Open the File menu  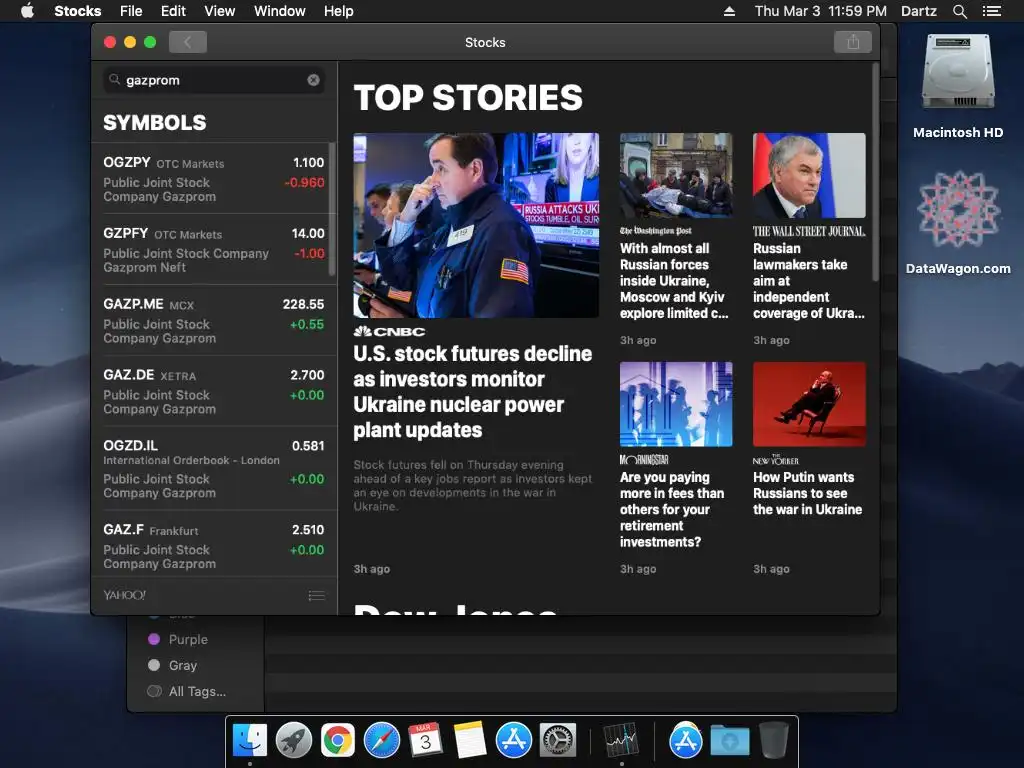(131, 11)
